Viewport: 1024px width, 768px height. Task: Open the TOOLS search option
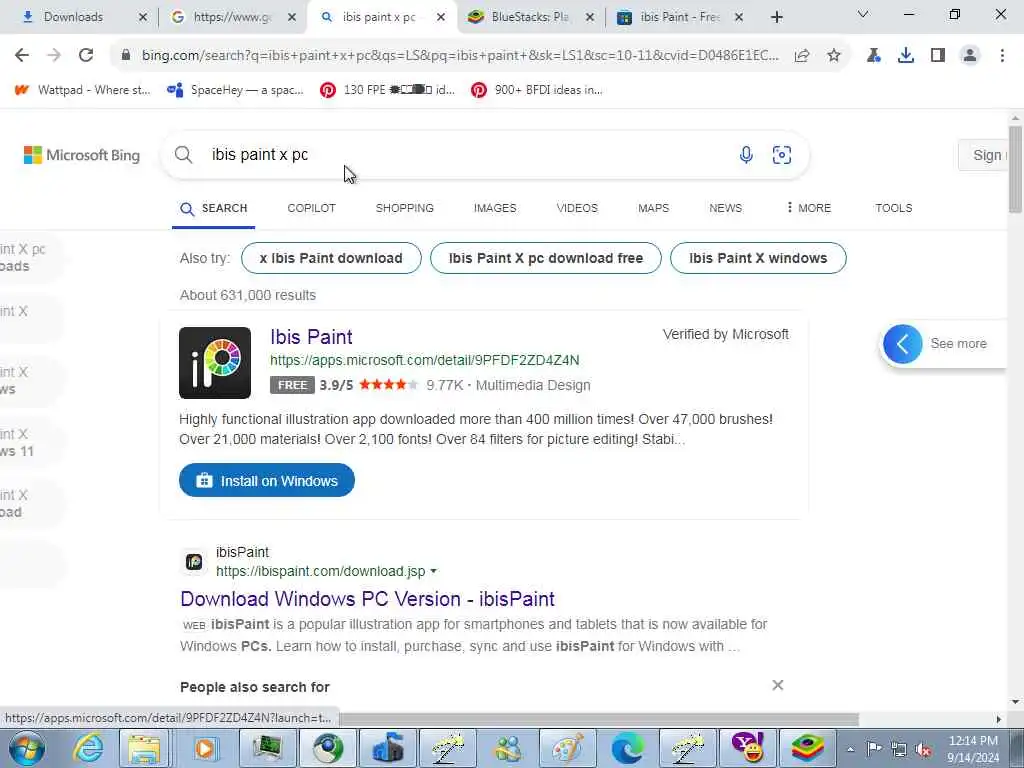tap(893, 208)
